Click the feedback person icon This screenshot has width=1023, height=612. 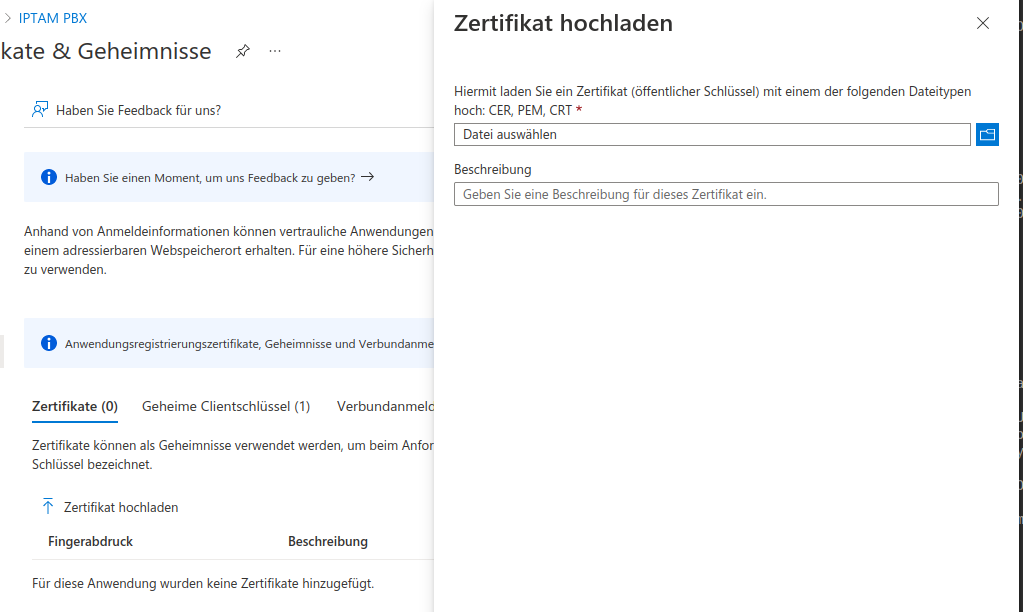point(40,110)
